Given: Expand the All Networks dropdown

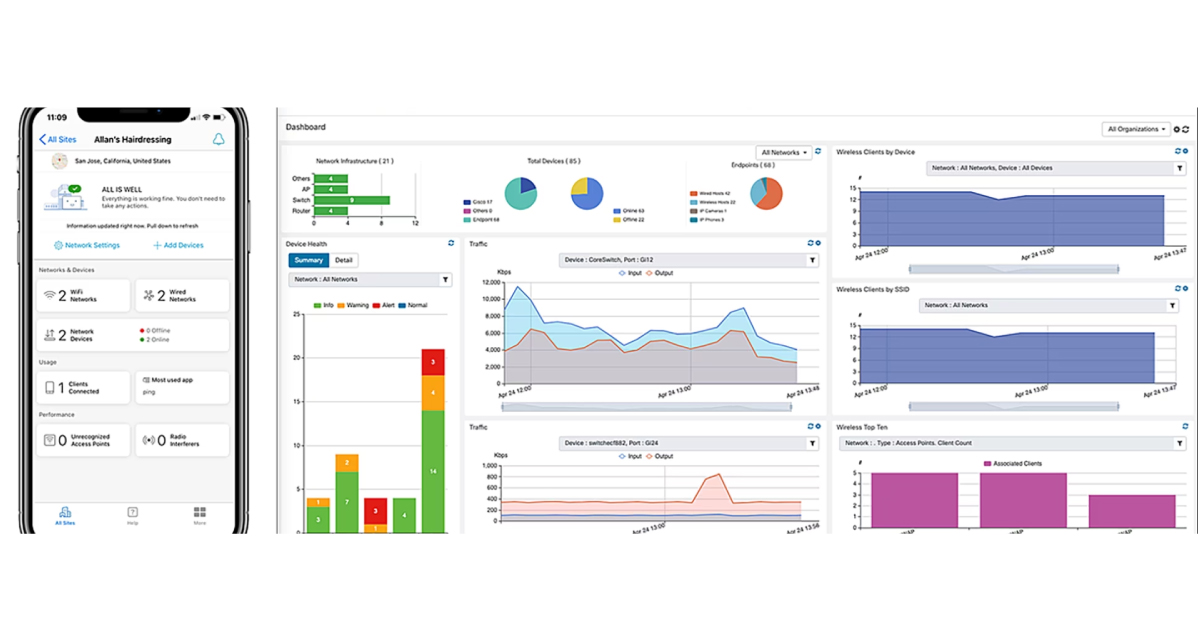Looking at the screenshot, I should click(x=783, y=152).
